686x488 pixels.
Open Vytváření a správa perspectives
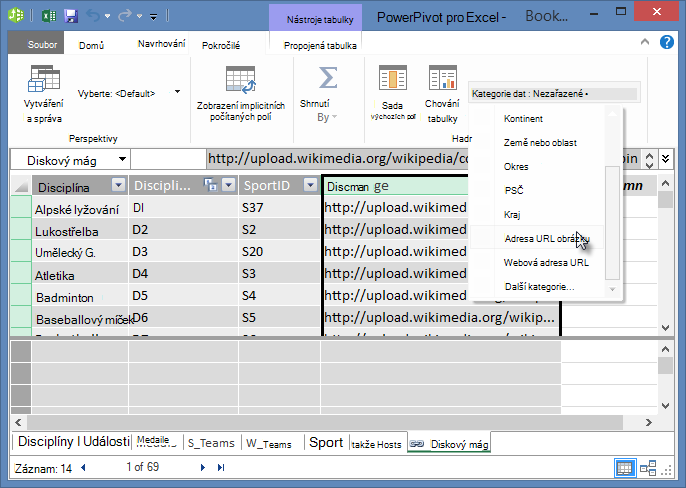[43, 94]
